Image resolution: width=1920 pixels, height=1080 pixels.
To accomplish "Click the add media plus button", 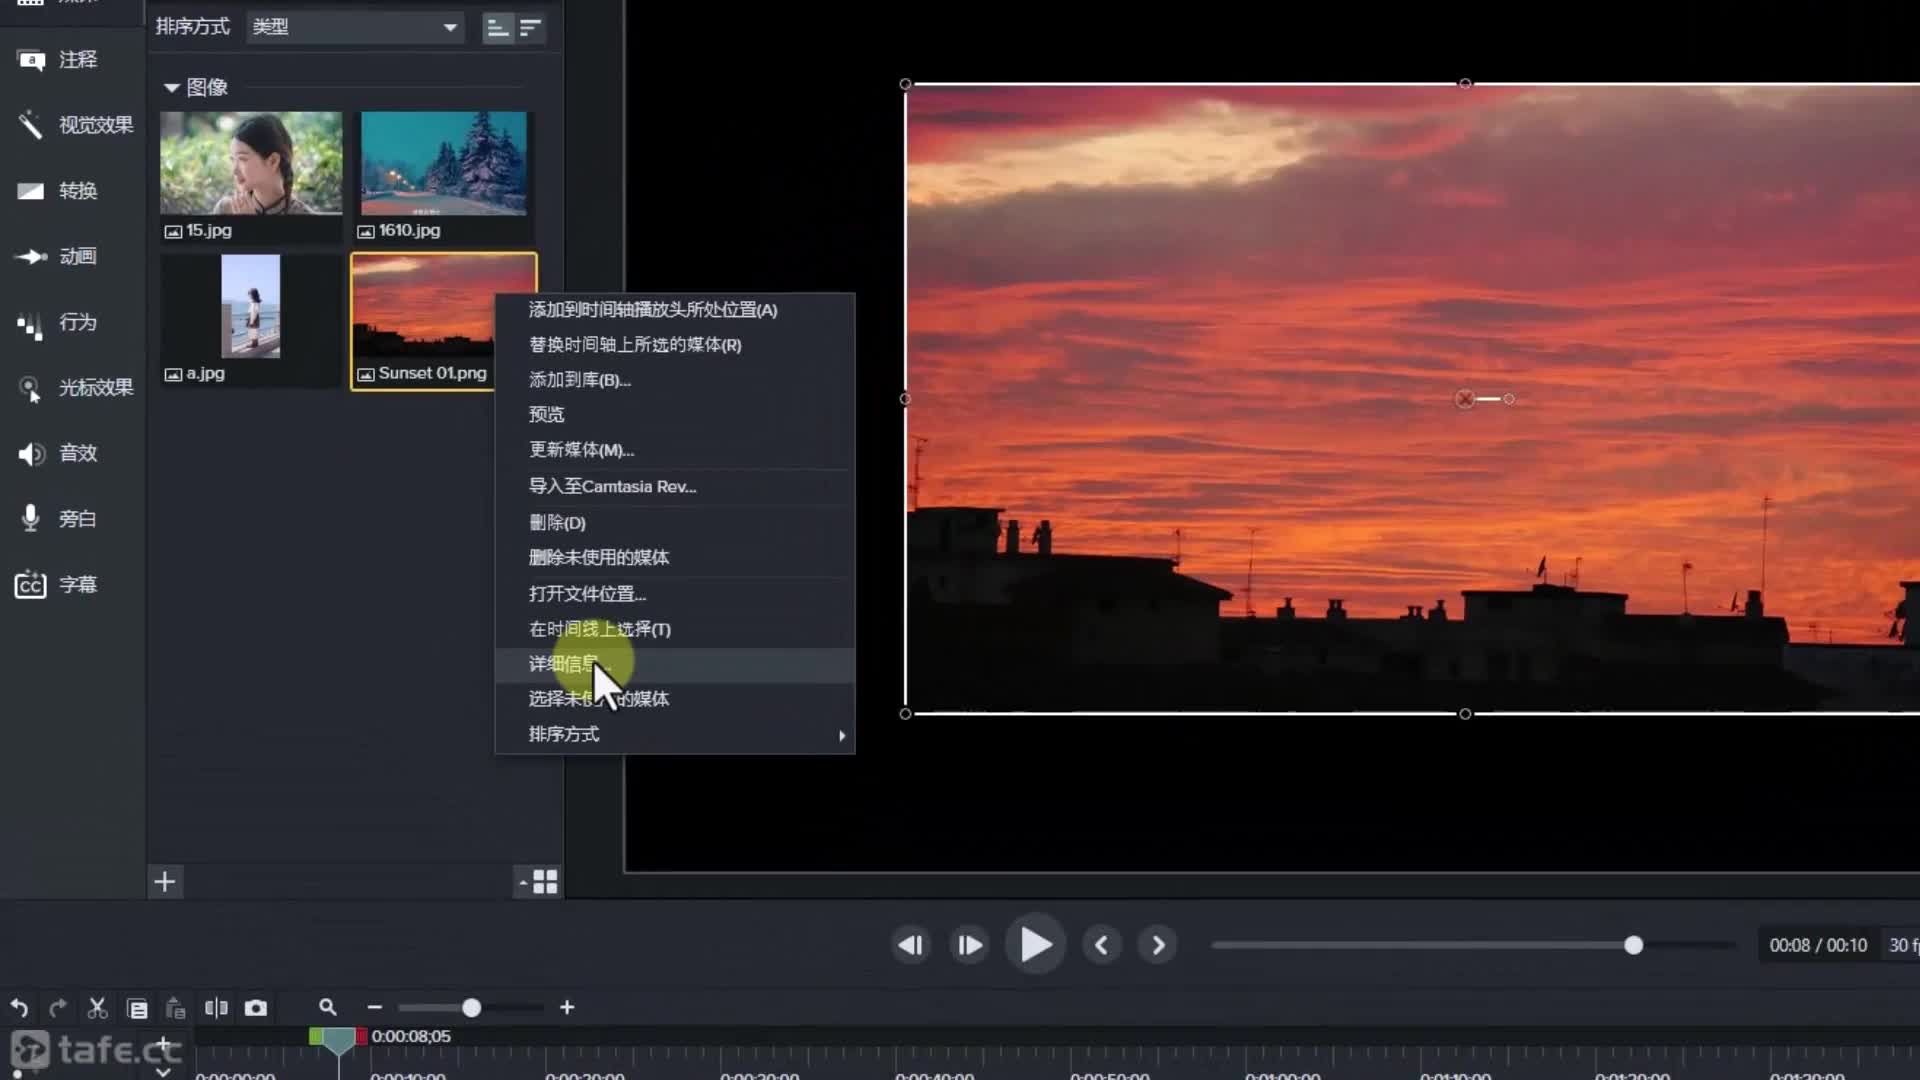I will (165, 882).
